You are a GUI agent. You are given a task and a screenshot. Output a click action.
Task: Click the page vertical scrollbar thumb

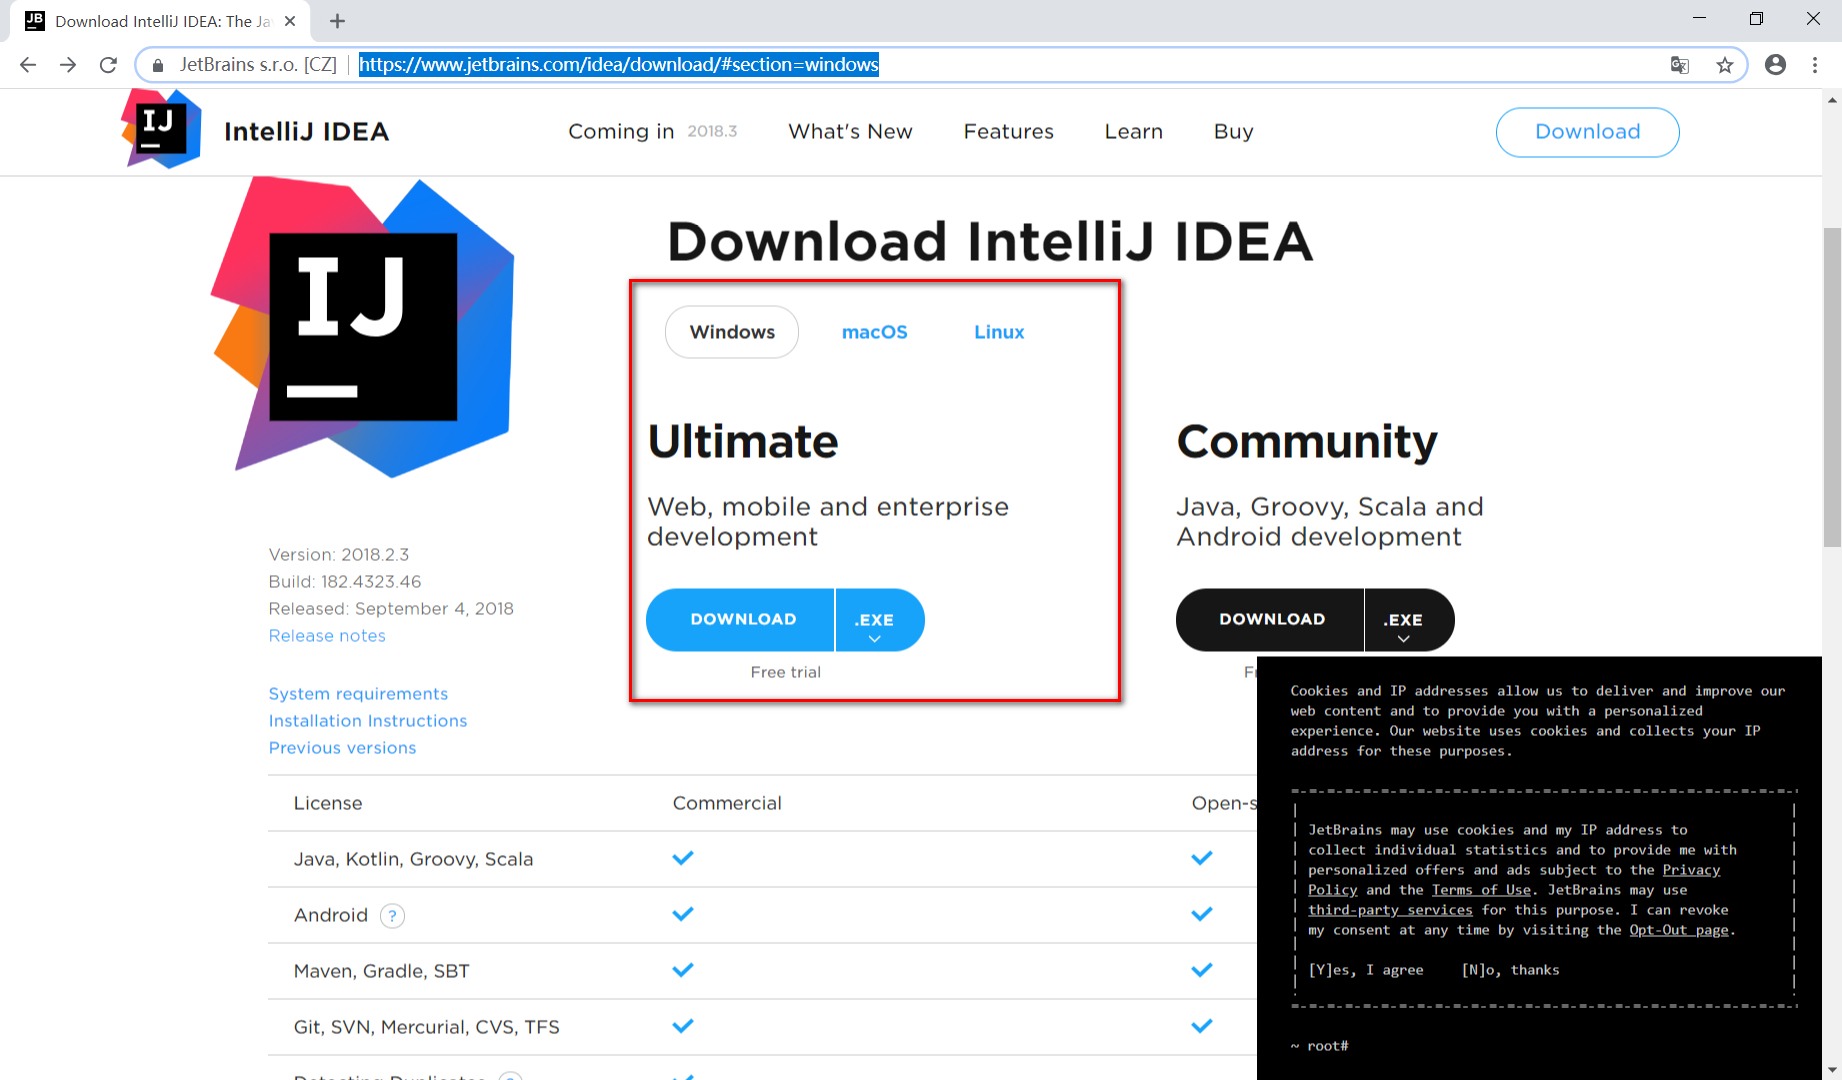pyautogui.click(x=1832, y=387)
